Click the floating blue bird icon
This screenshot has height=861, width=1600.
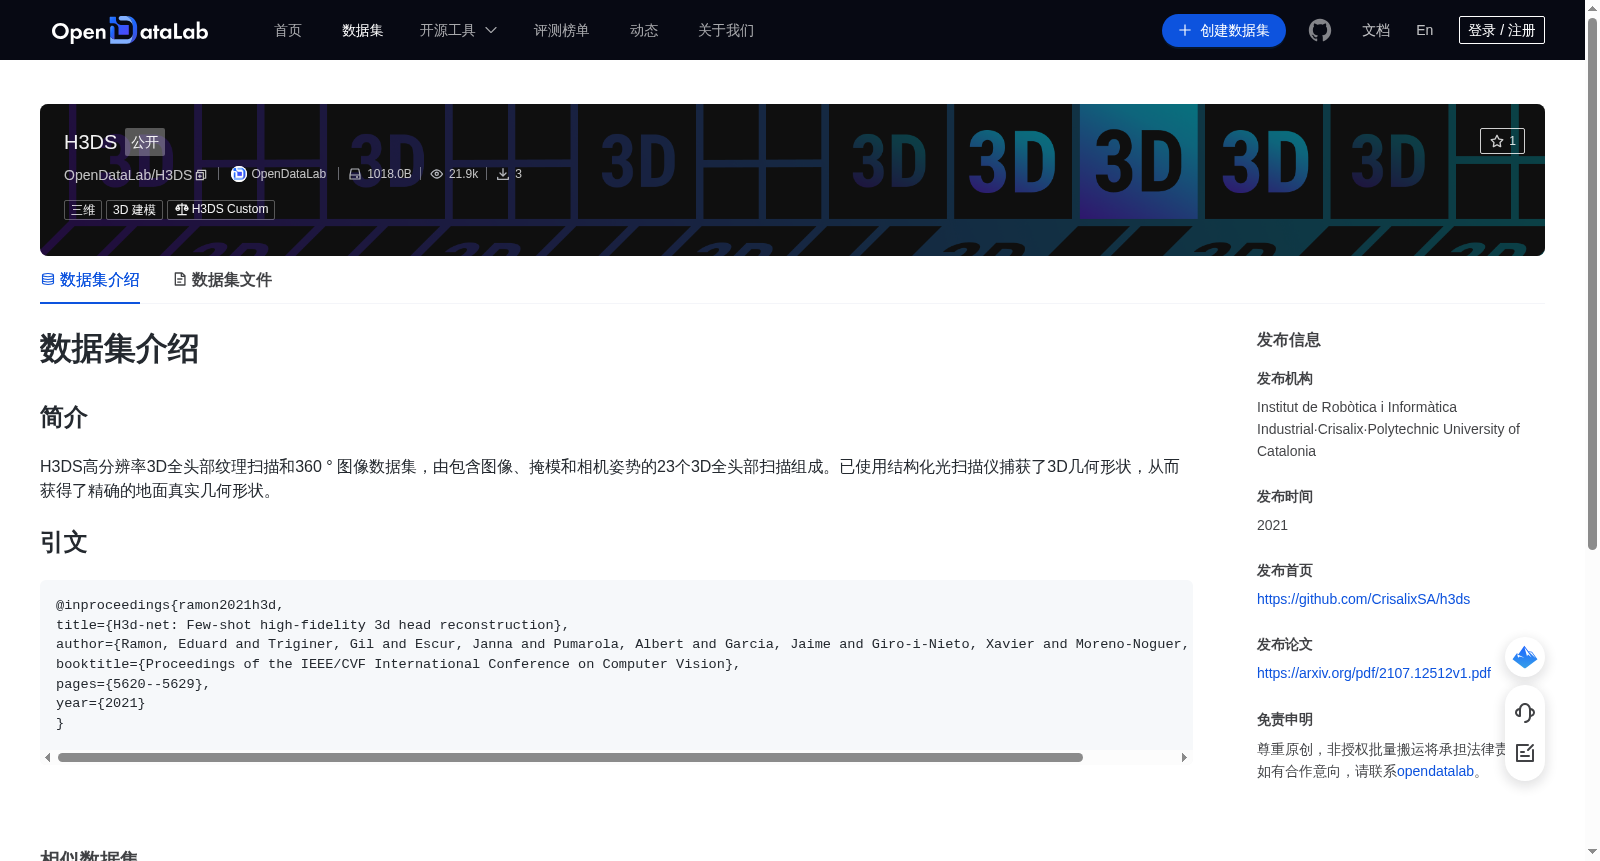[x=1525, y=657]
